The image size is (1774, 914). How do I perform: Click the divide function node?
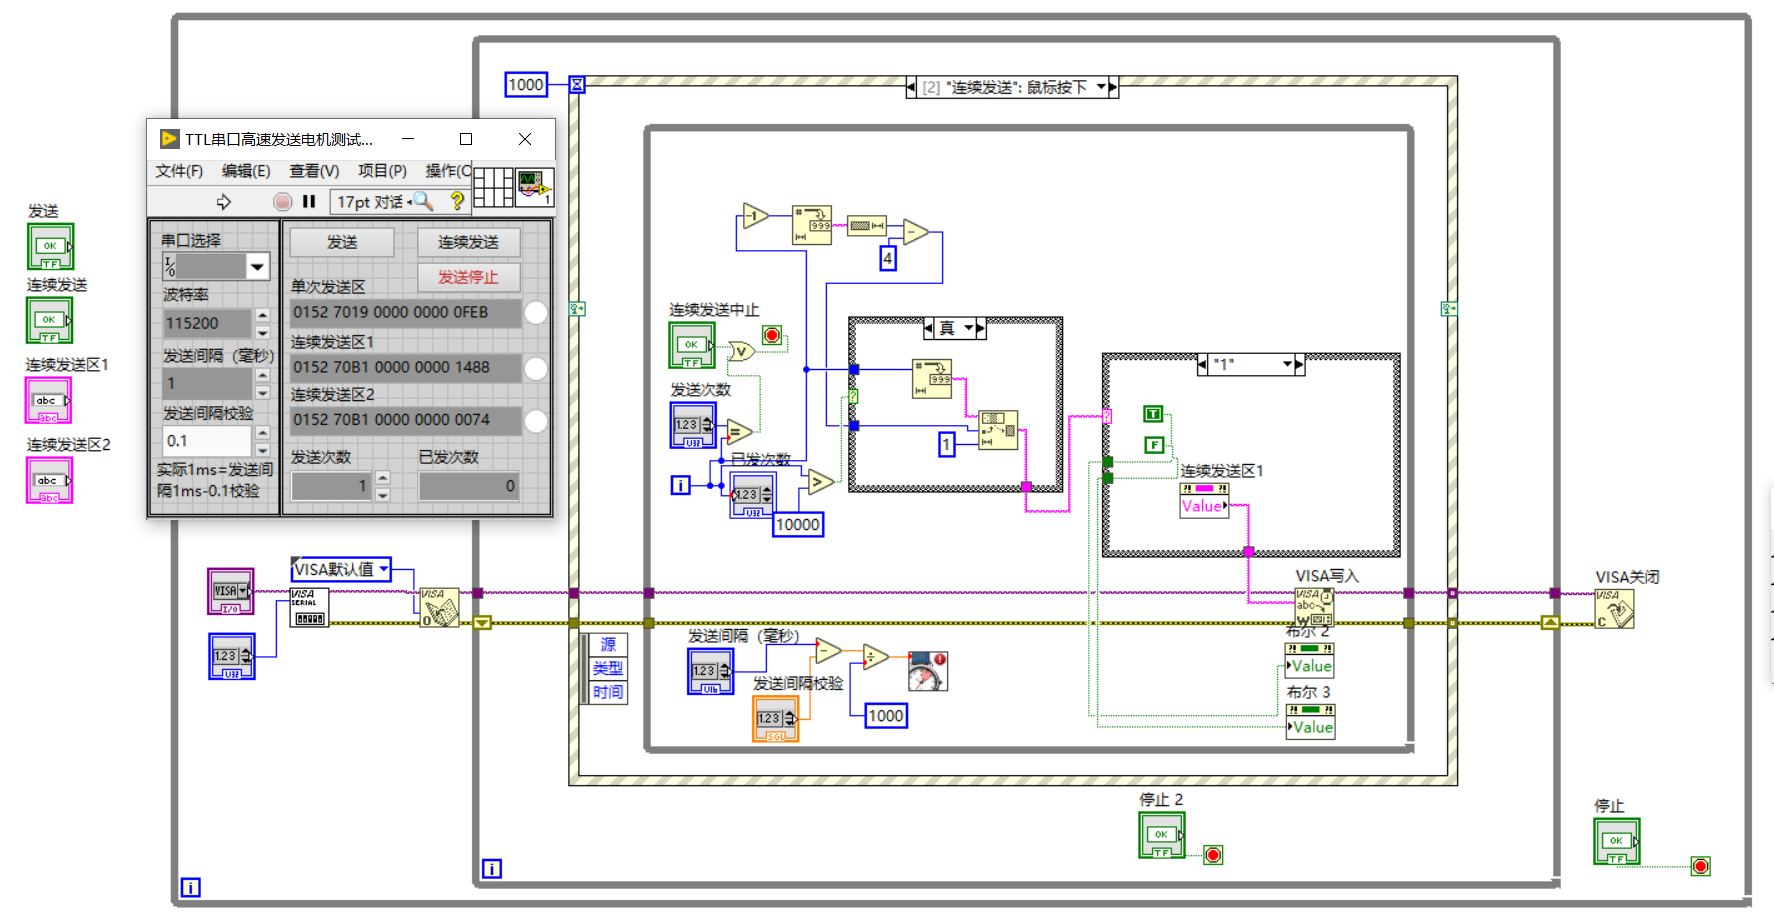coord(875,657)
